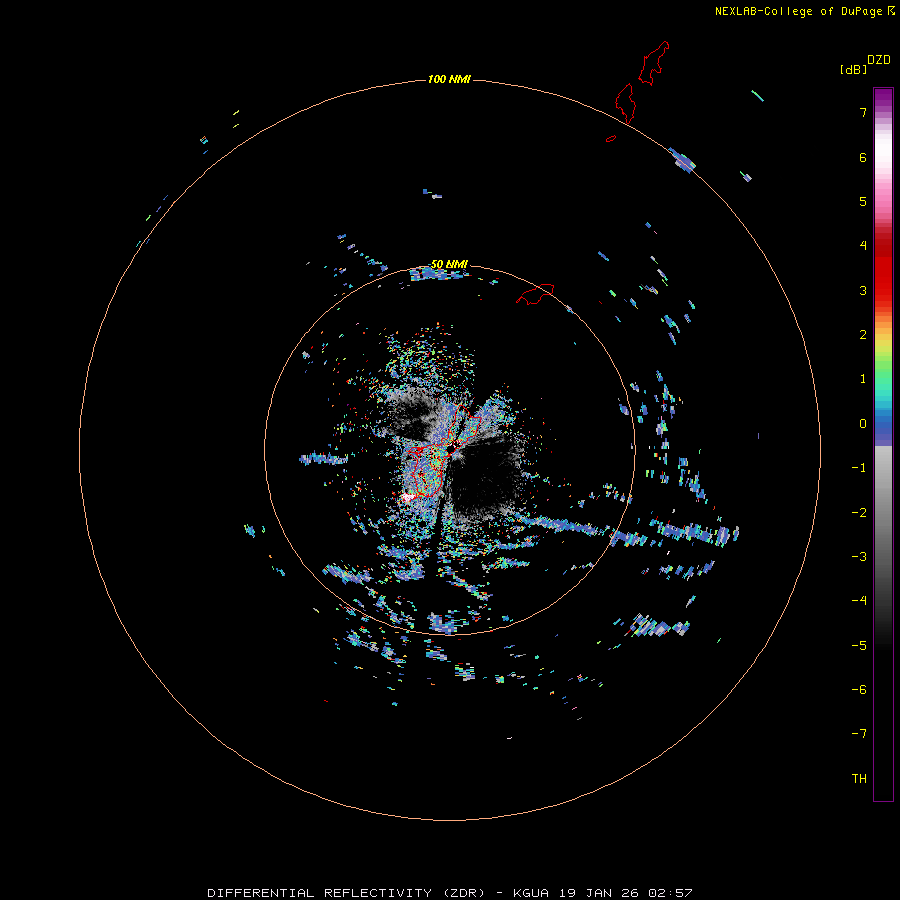Click the ZDR color scale bar
The height and width of the screenshot is (900, 900).
[x=883, y=444]
